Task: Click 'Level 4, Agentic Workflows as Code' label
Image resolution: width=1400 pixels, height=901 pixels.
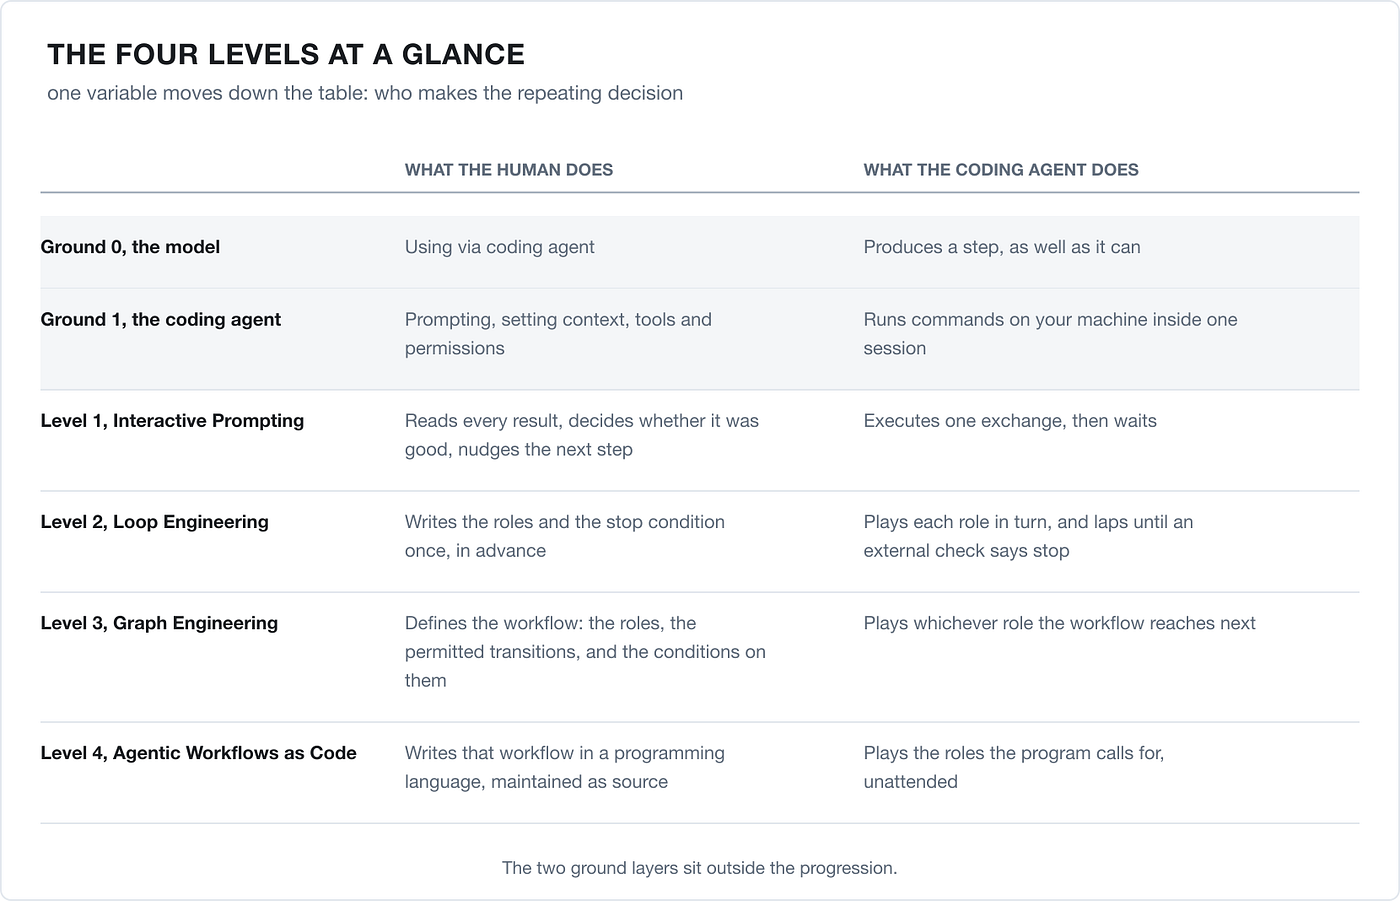Action: [199, 752]
